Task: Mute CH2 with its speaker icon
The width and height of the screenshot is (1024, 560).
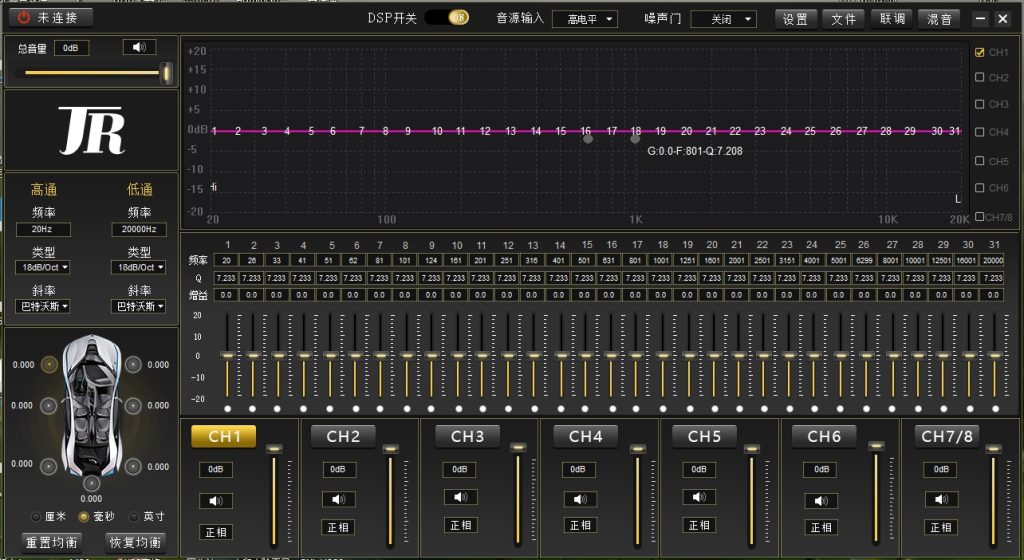Action: [338, 499]
